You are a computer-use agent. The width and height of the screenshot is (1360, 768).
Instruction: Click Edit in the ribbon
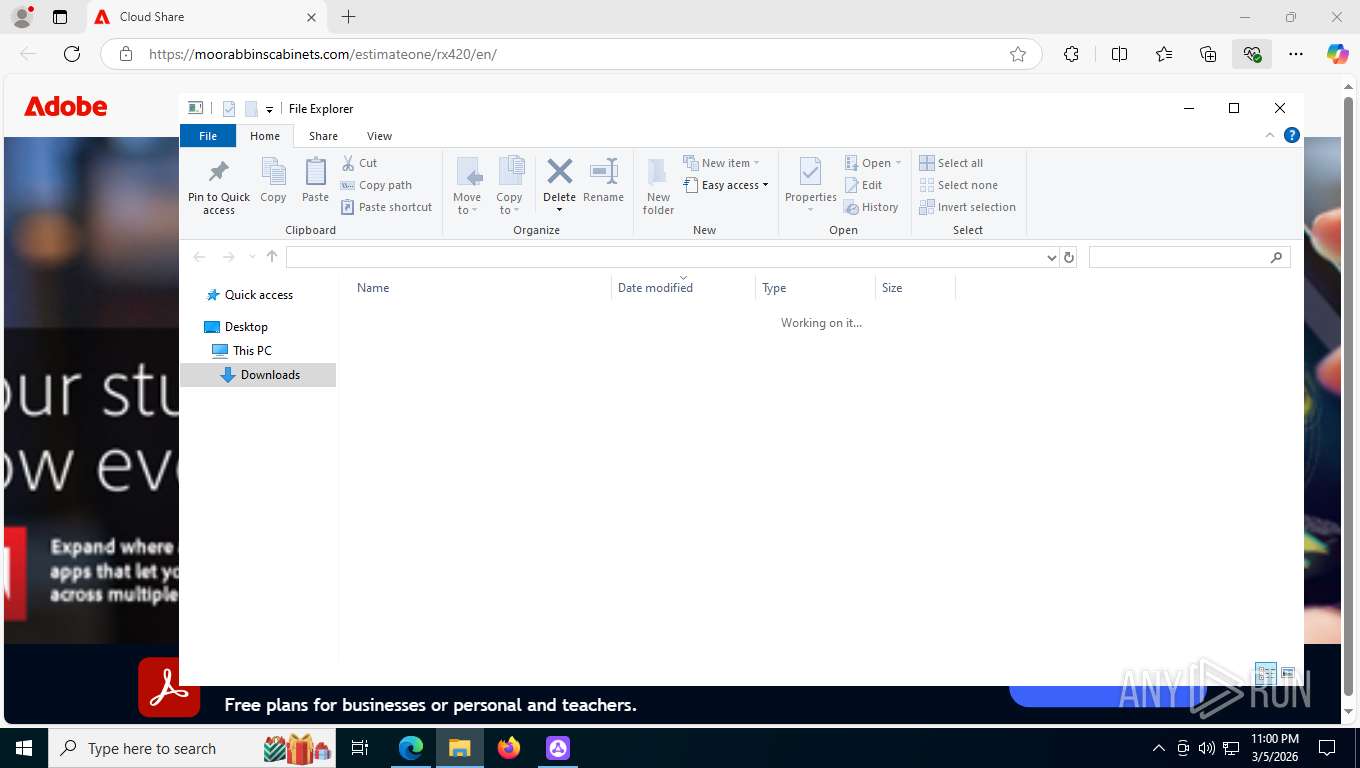[x=863, y=185]
